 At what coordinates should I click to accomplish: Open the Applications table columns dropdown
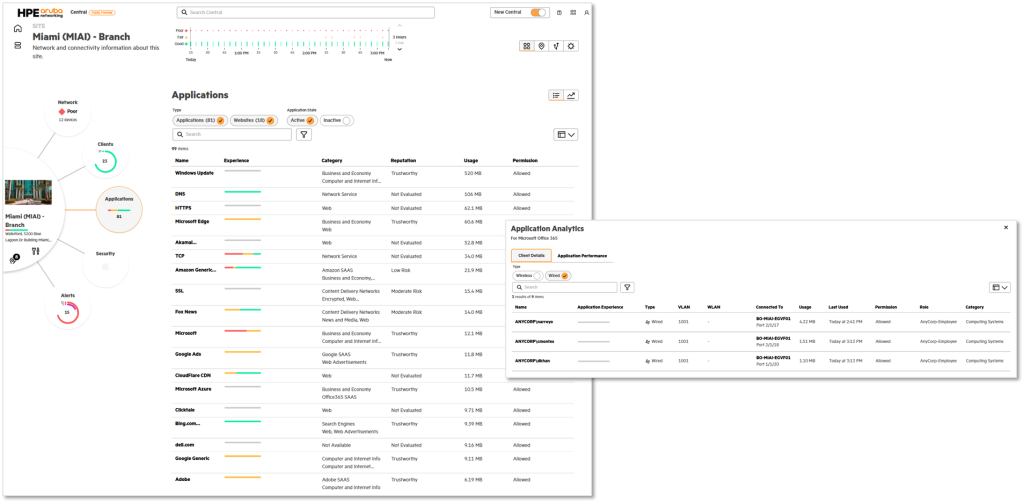[566, 135]
